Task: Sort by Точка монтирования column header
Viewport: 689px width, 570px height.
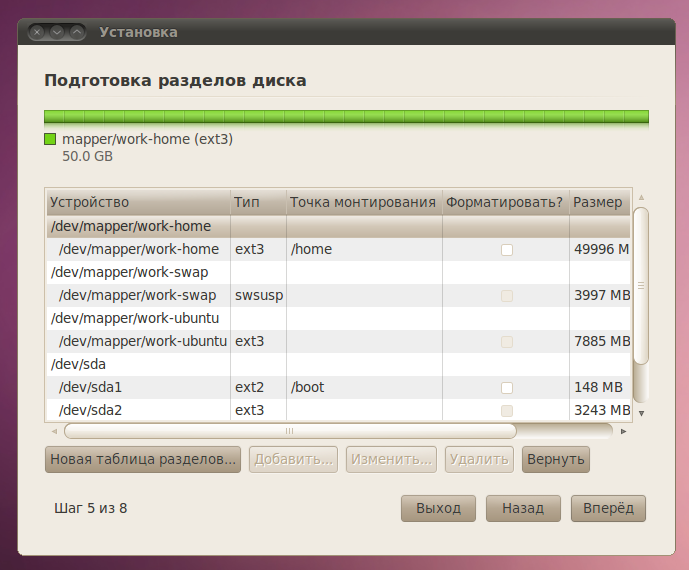Action: point(363,202)
